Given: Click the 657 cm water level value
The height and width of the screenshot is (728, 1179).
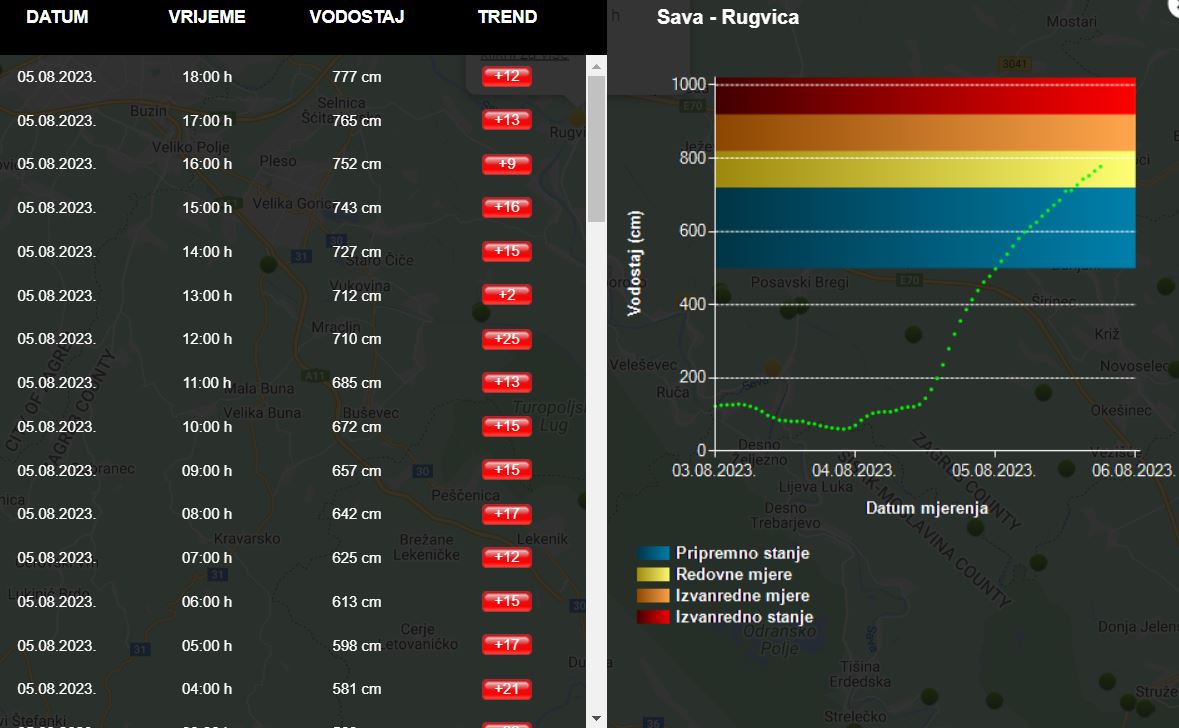Looking at the screenshot, I should point(356,471).
